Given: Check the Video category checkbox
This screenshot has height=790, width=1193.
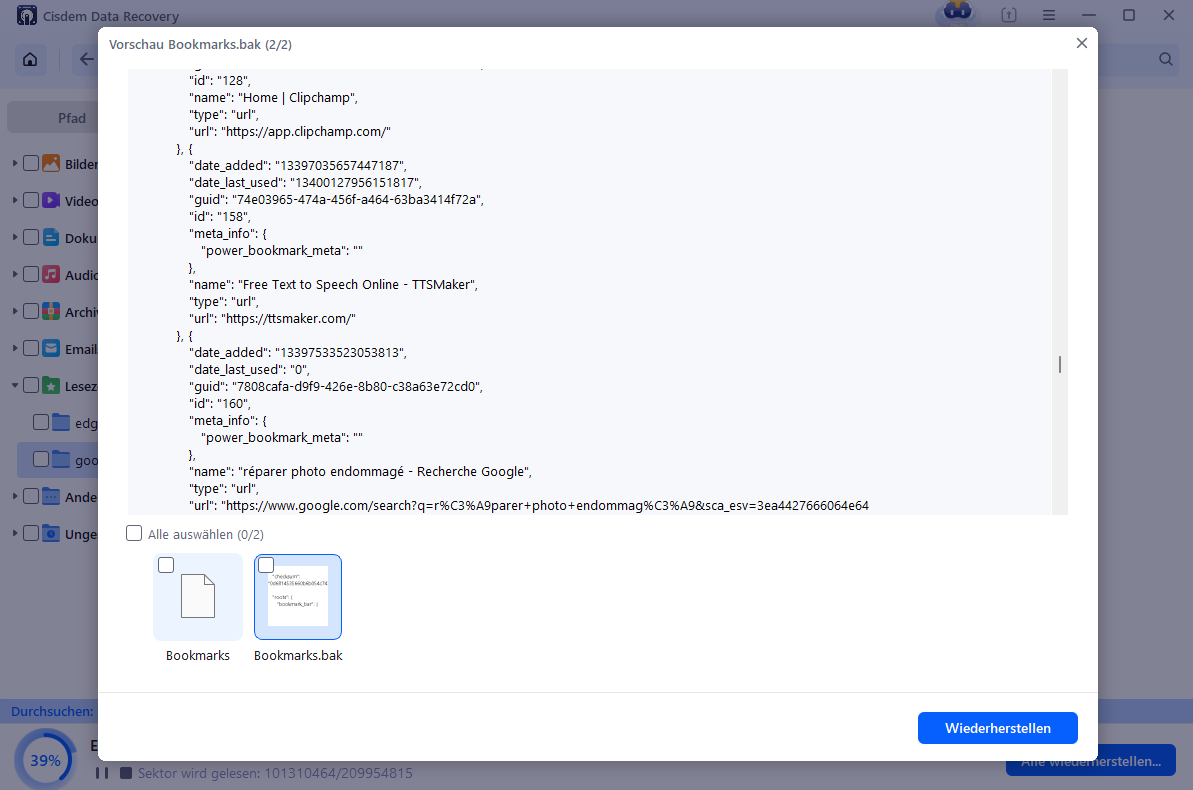Looking at the screenshot, I should (x=31, y=200).
